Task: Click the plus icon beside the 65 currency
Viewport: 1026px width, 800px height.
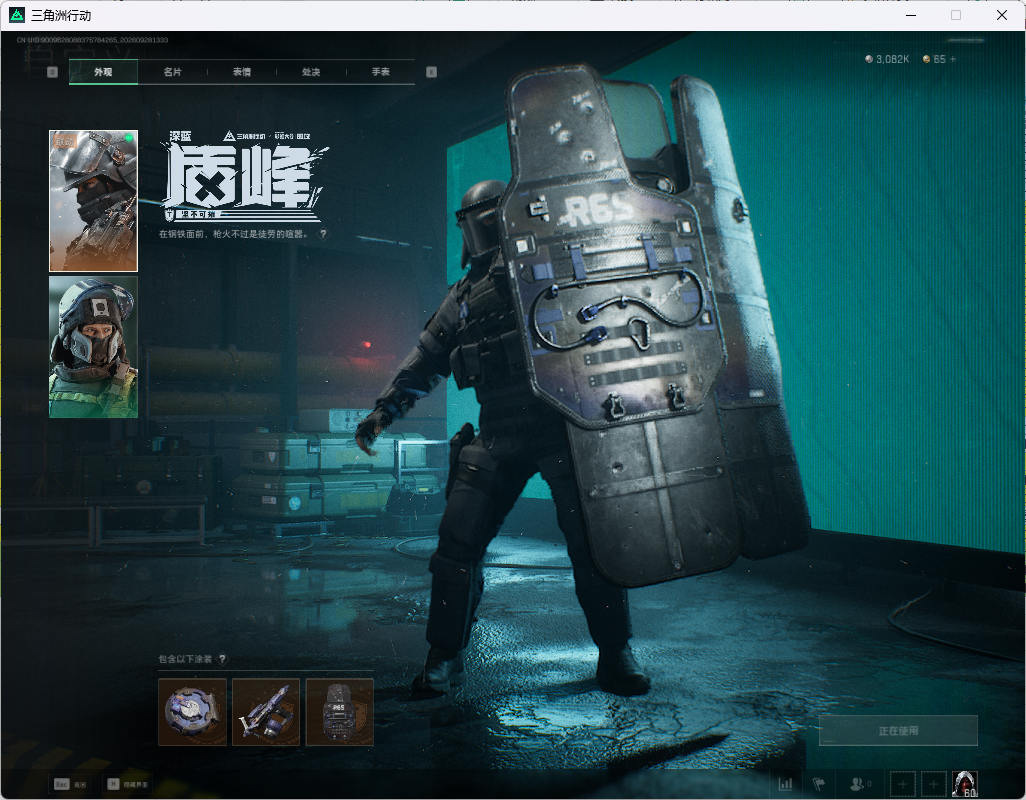Action: tap(953, 59)
